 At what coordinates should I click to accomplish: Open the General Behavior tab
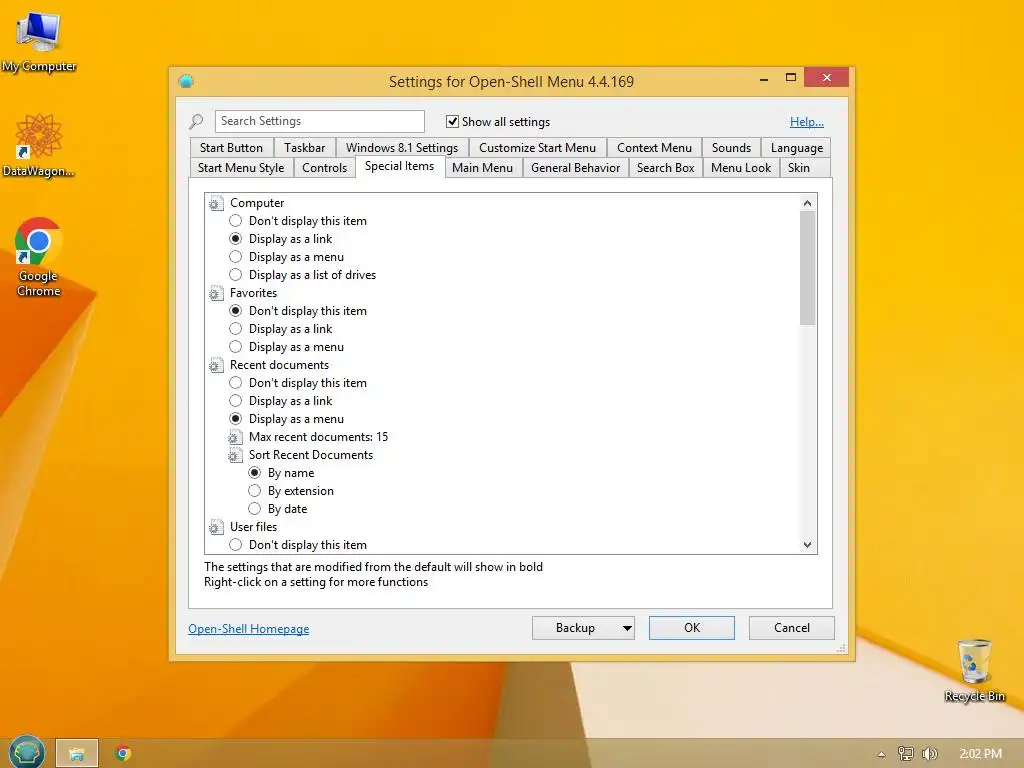575,168
